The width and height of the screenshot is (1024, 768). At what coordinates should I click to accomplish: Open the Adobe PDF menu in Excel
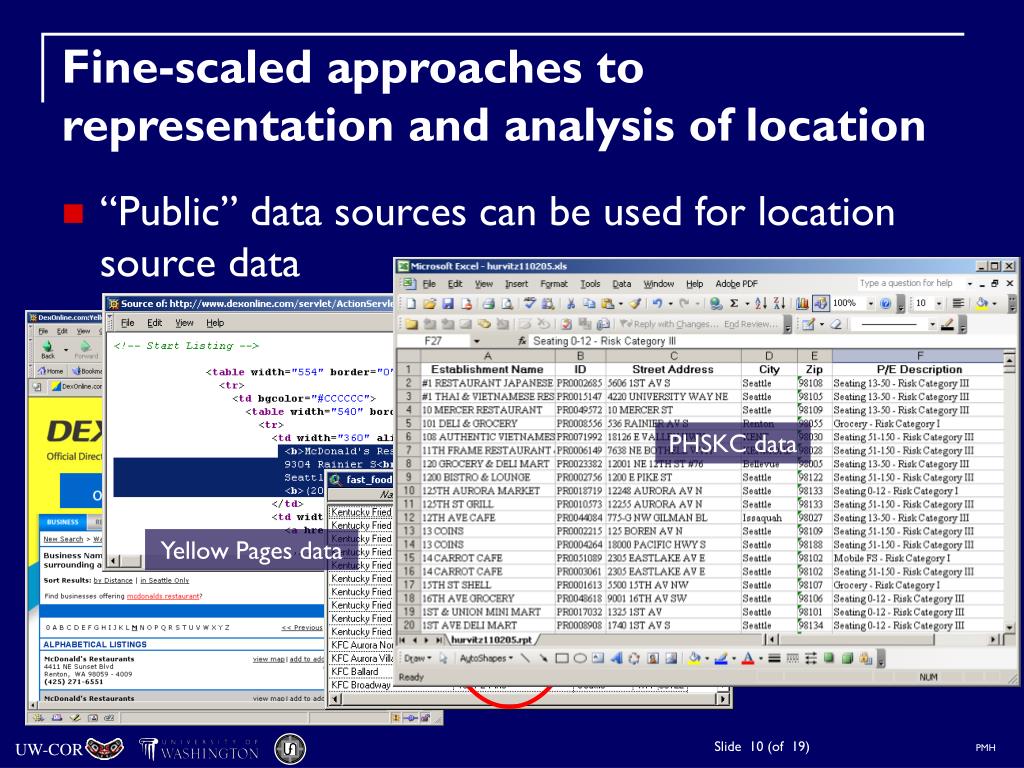pos(737,284)
